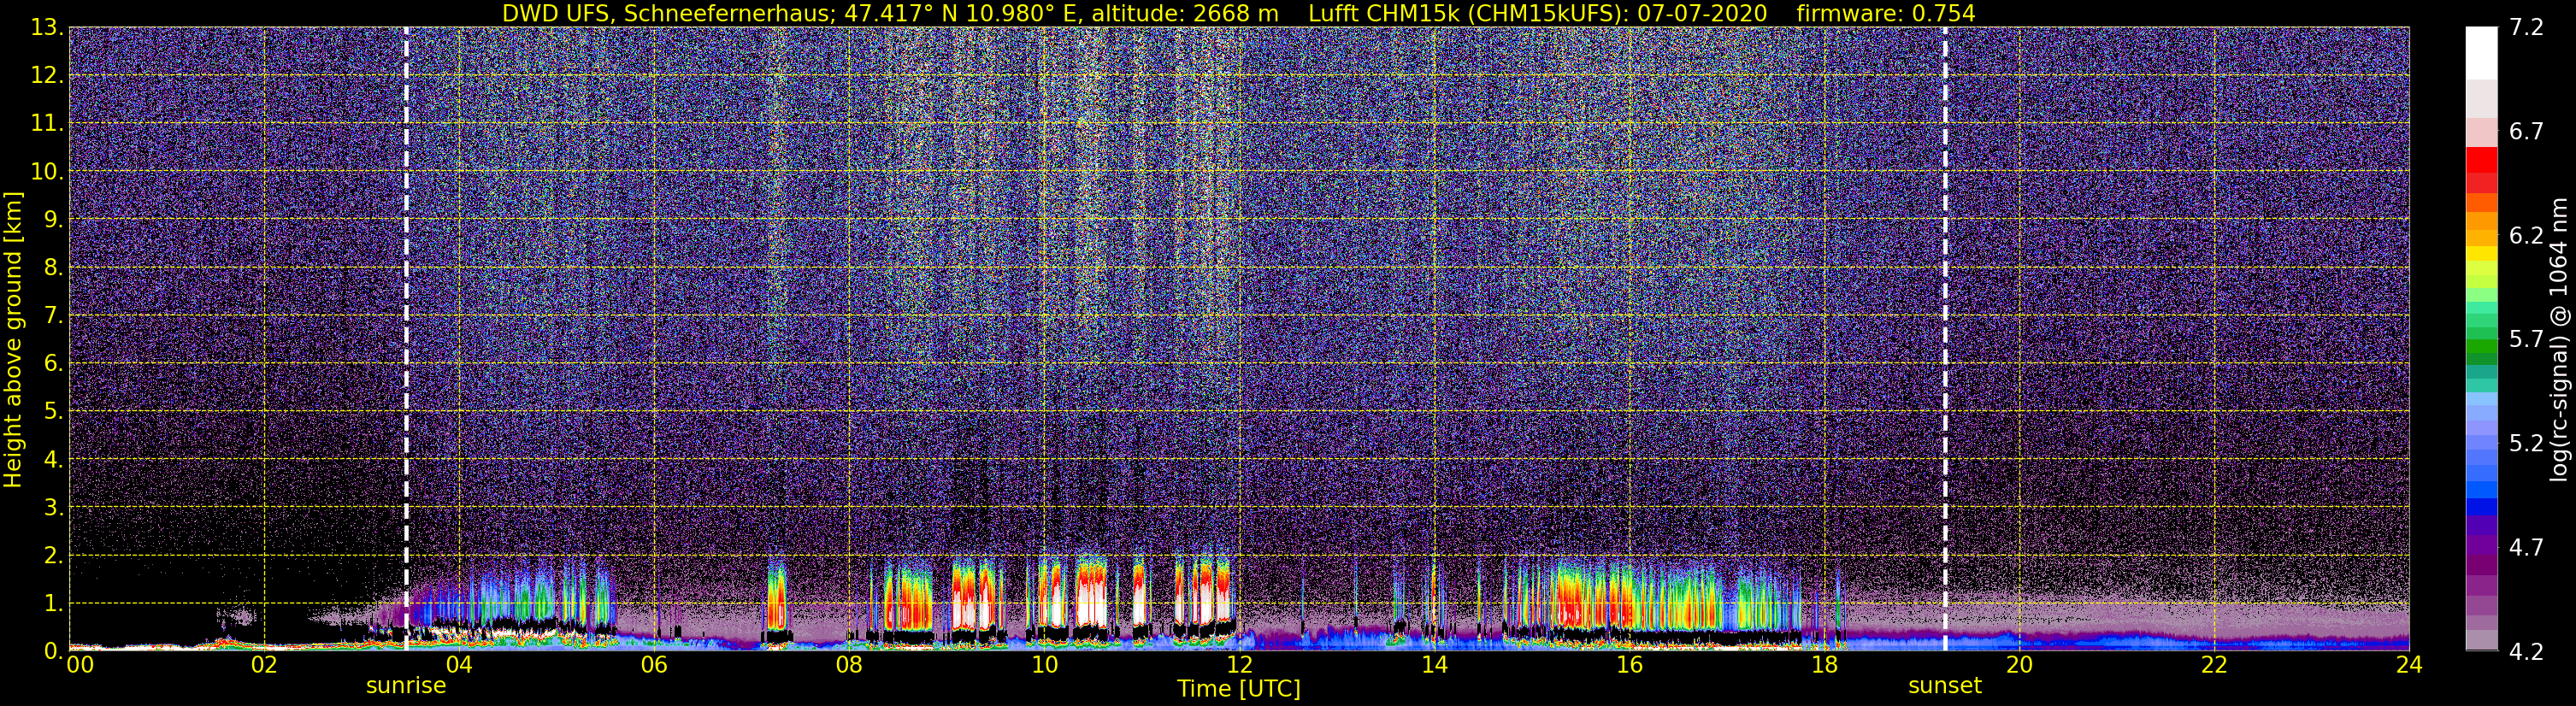This screenshot has height=706, width=2576.
Task: Click the deep blue colorbar segment below 5.2
Action: [2481, 506]
